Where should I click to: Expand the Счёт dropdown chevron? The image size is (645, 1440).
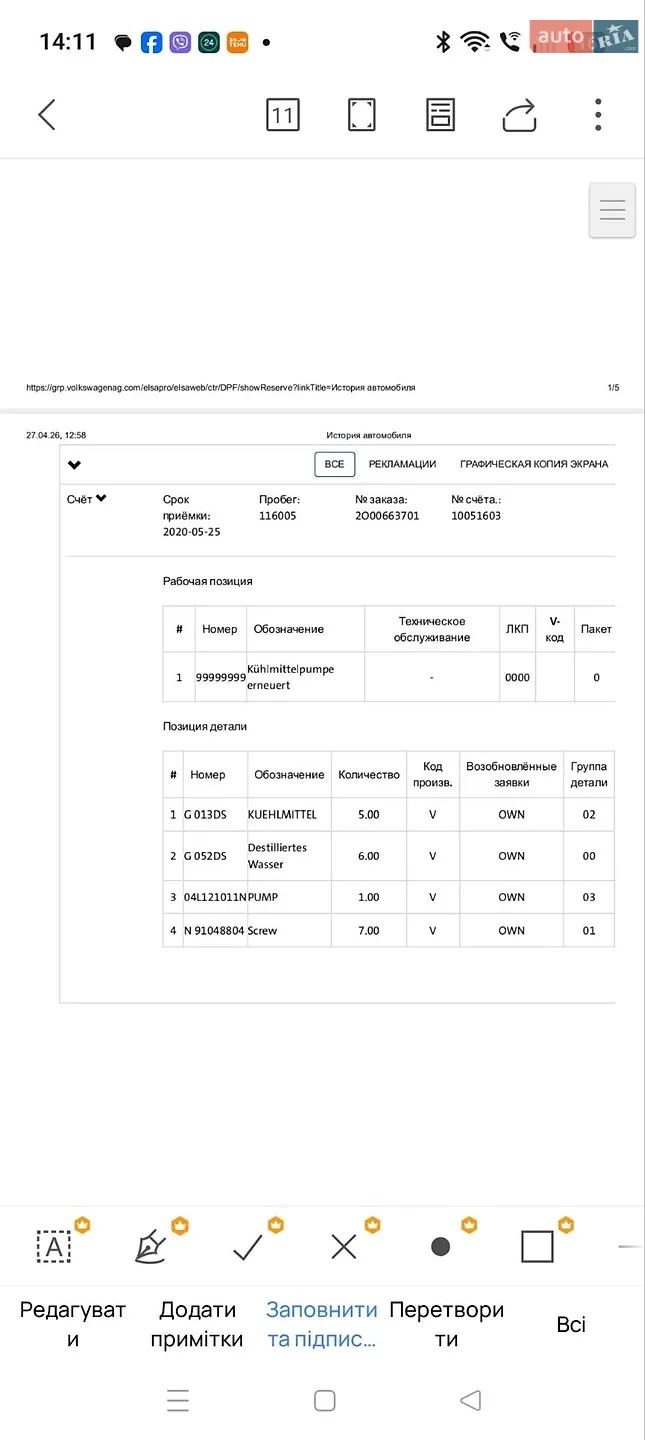(101, 498)
